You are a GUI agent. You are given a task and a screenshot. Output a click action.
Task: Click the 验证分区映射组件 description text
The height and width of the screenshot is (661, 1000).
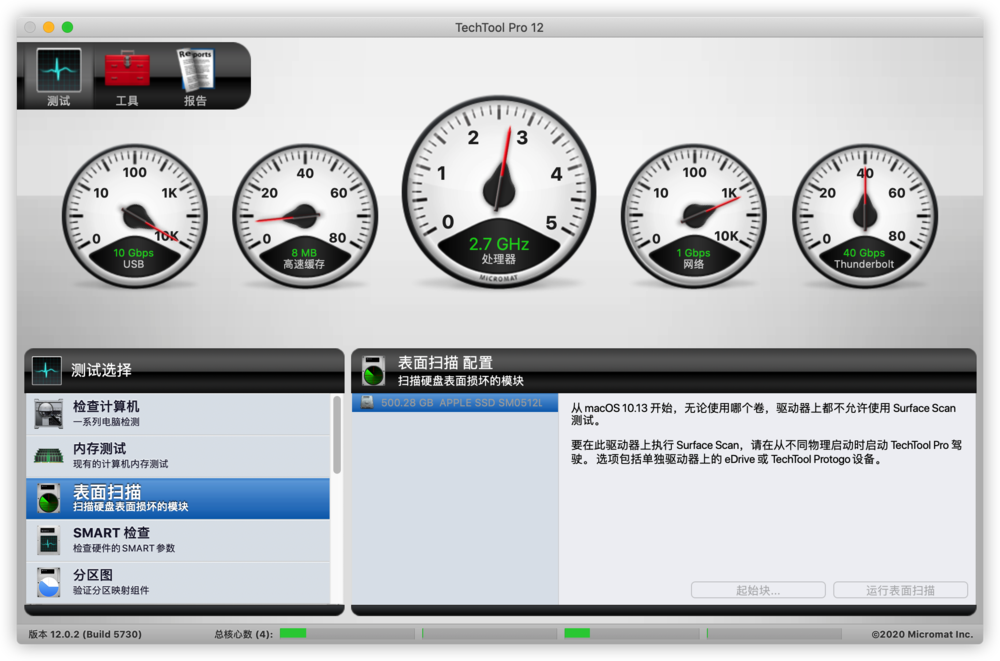click(111, 590)
